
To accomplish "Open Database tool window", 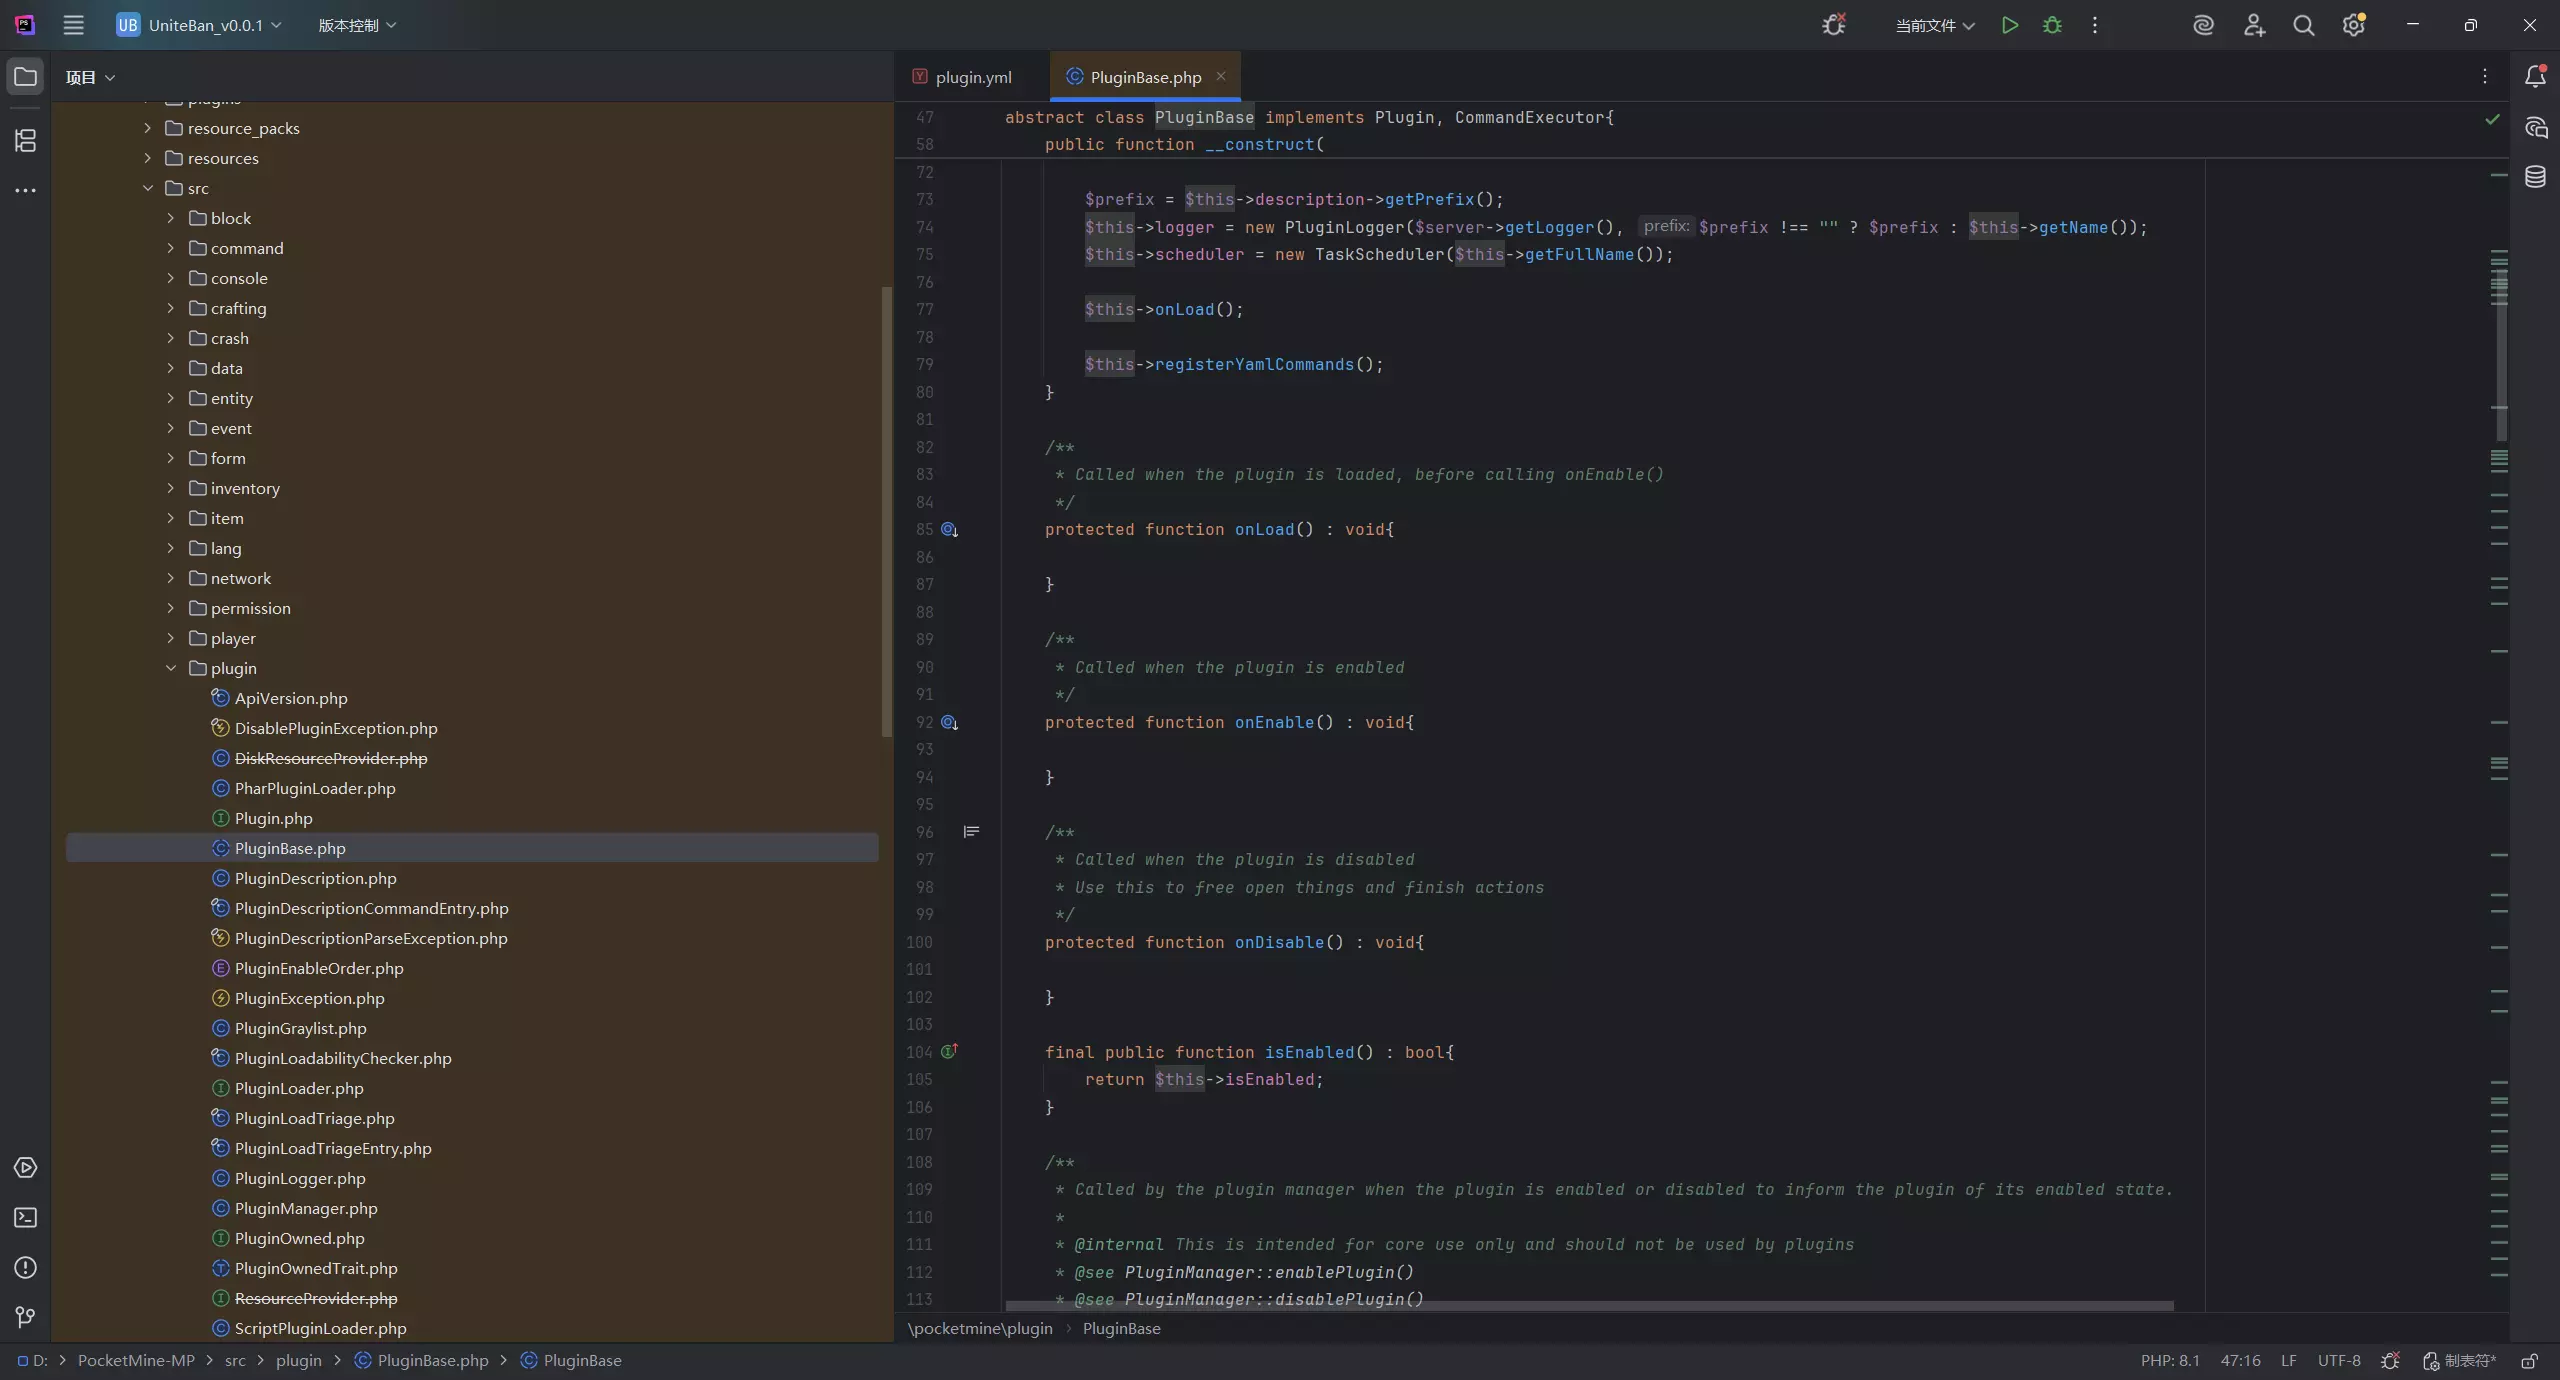I will (2535, 177).
